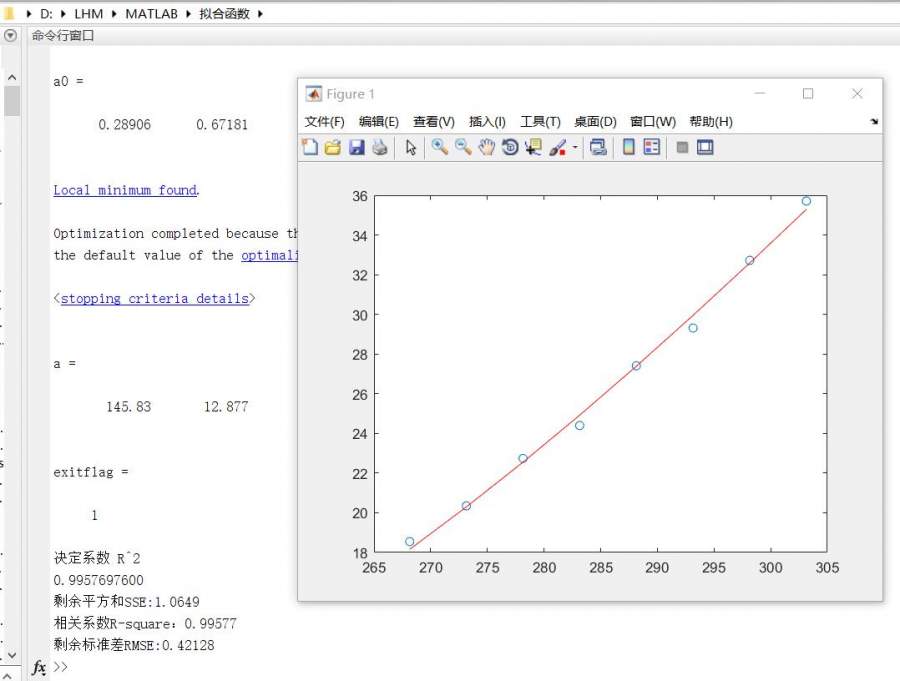
Task: Open the 'Local minimum found' link
Action: [125, 190]
